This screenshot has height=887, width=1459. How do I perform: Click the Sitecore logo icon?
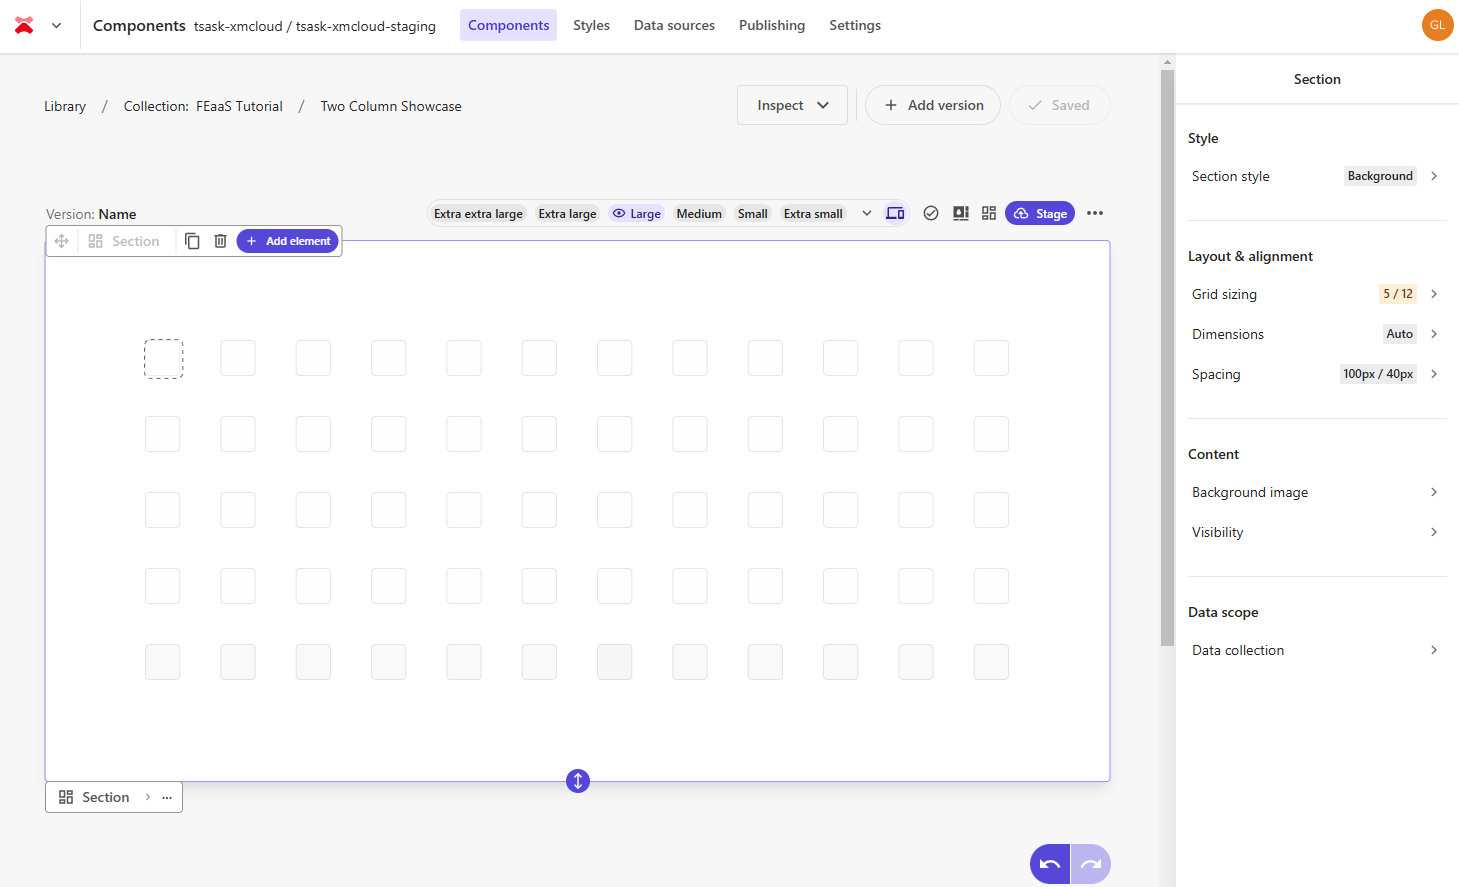click(24, 26)
